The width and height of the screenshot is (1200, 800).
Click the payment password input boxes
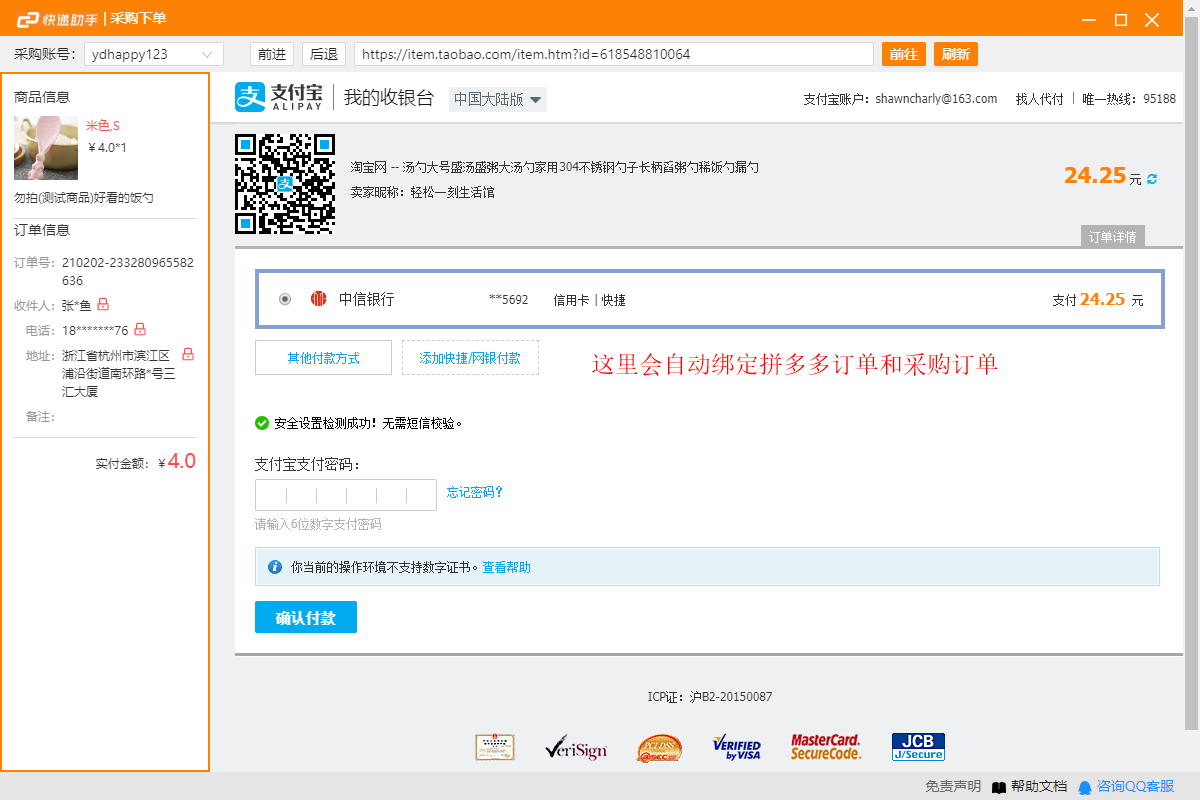(x=345, y=494)
